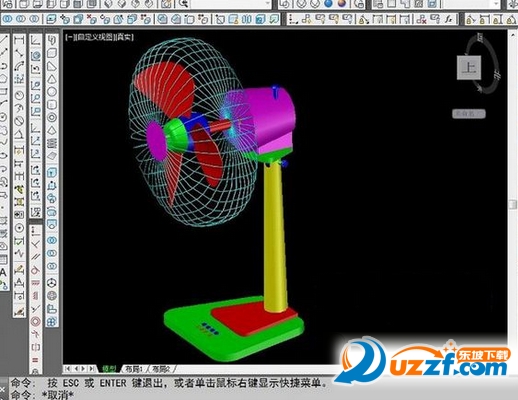Select the Tangent constraint icon
Viewport: 518px width, 400px height.
36,270
